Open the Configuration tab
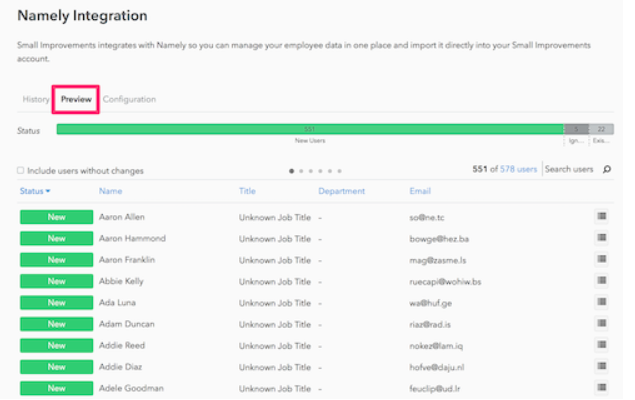 129,99
